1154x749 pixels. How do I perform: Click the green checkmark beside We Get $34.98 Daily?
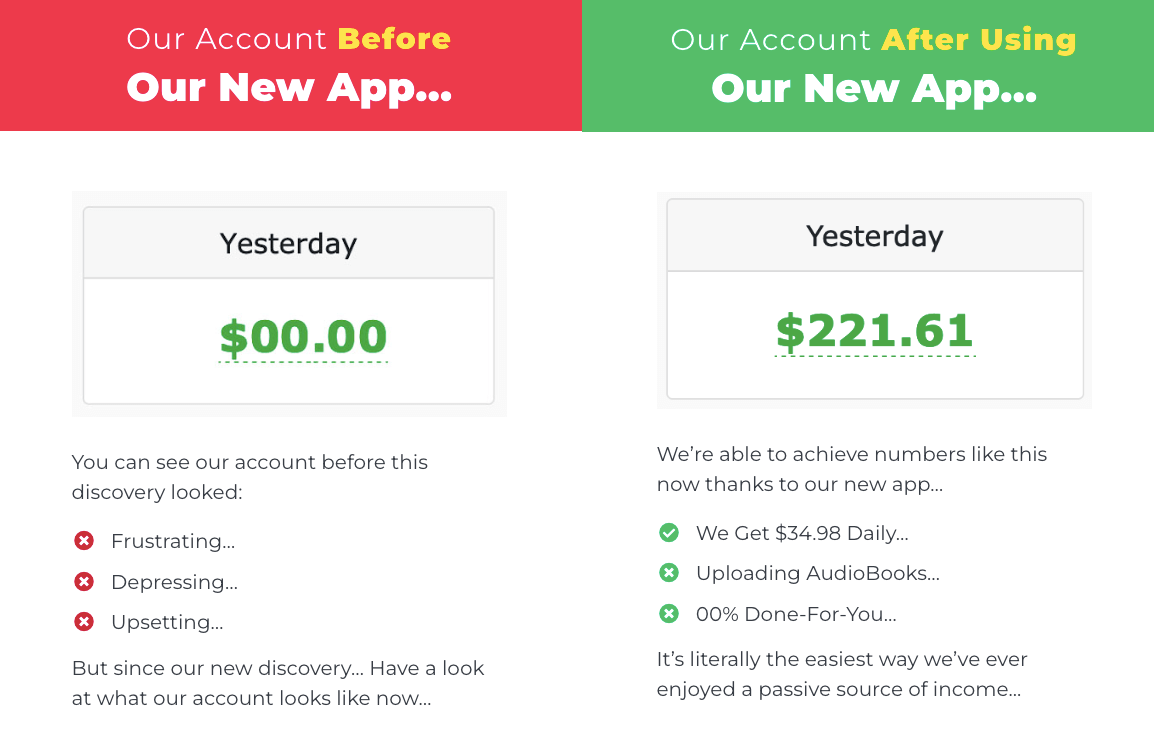pyautogui.click(x=669, y=532)
